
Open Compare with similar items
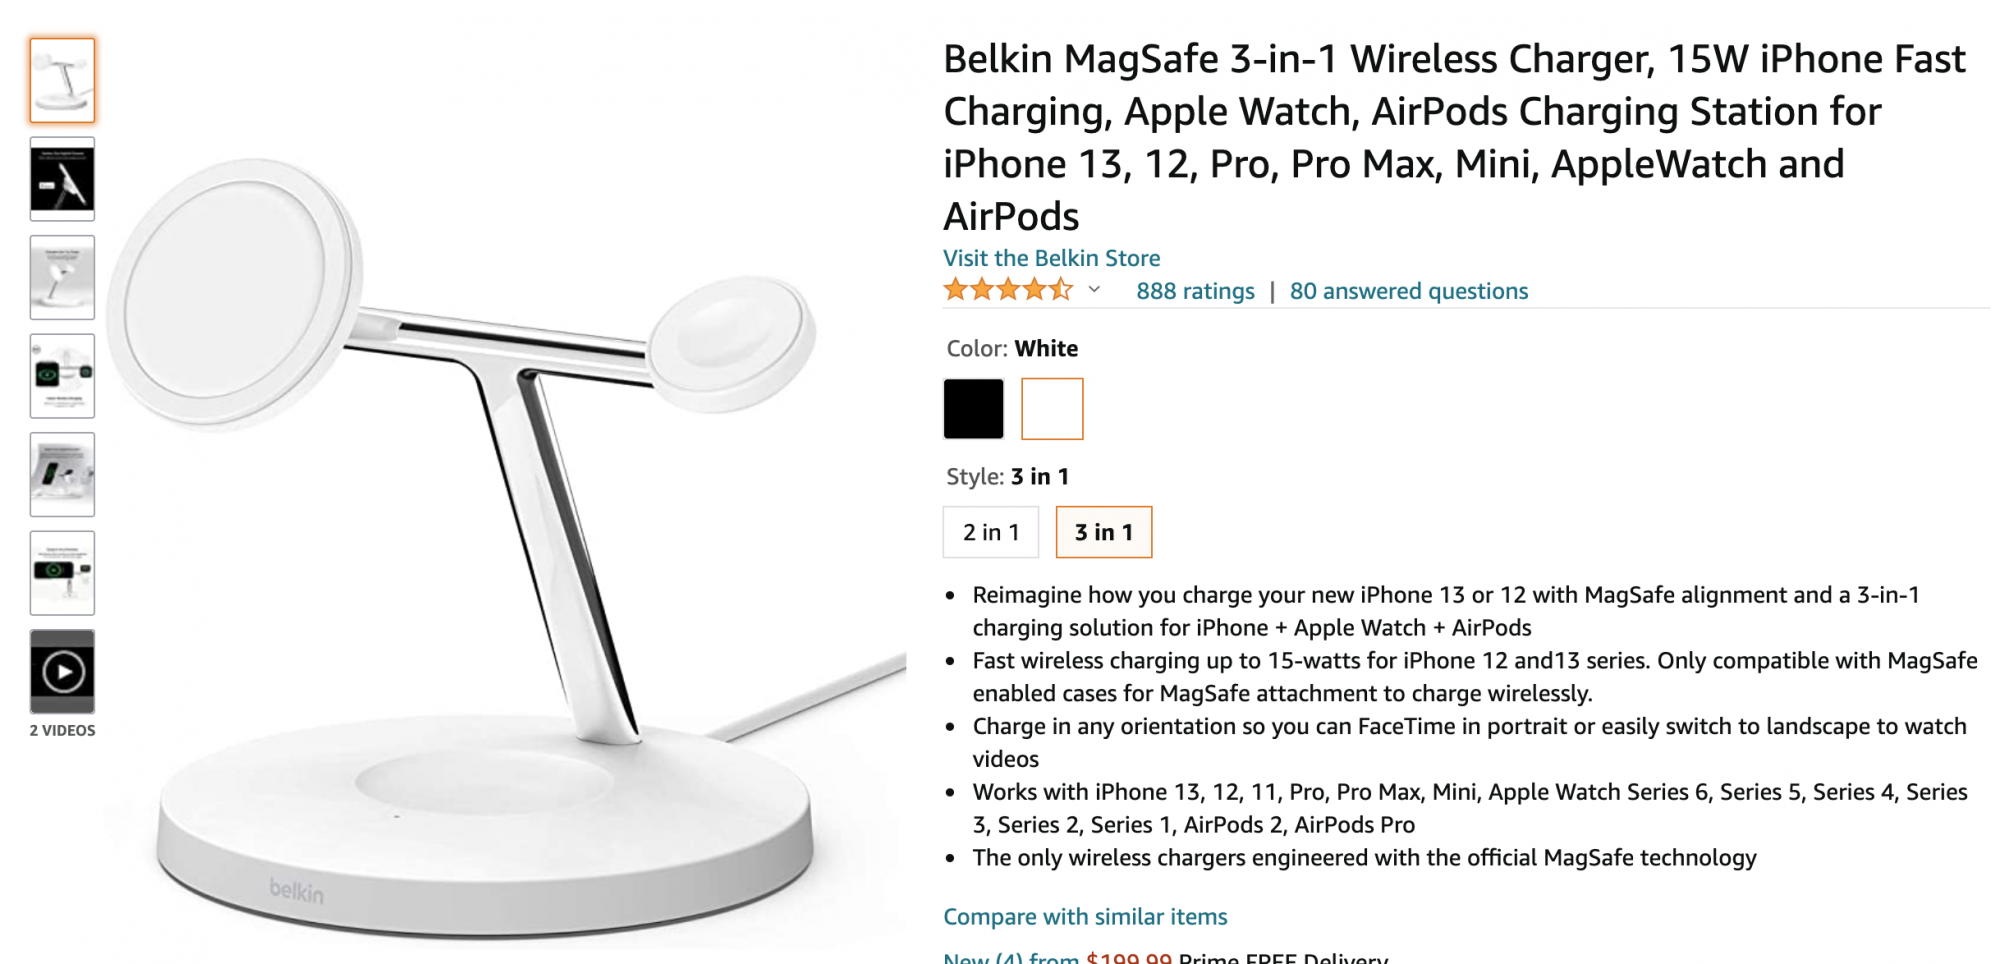1085,917
